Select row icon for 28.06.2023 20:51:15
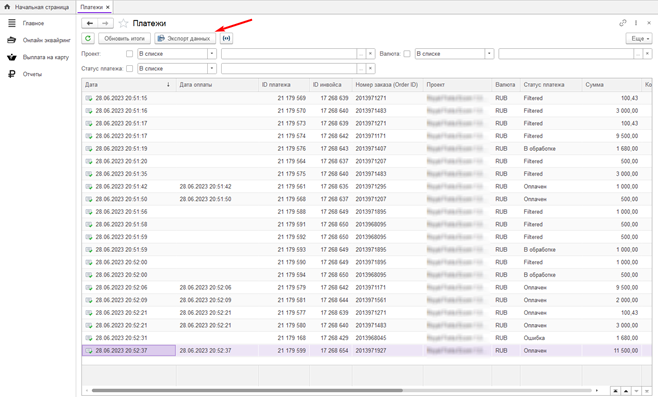The width and height of the screenshot is (658, 397). (x=89, y=98)
